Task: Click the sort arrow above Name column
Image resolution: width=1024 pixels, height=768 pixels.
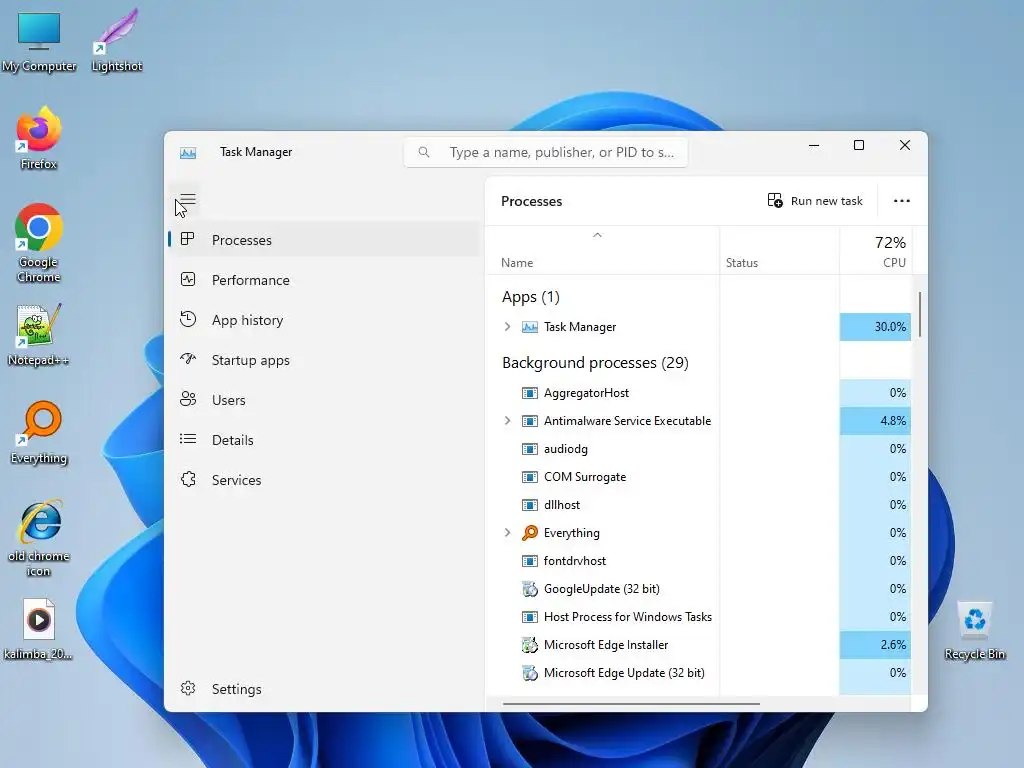Action: 597,235
